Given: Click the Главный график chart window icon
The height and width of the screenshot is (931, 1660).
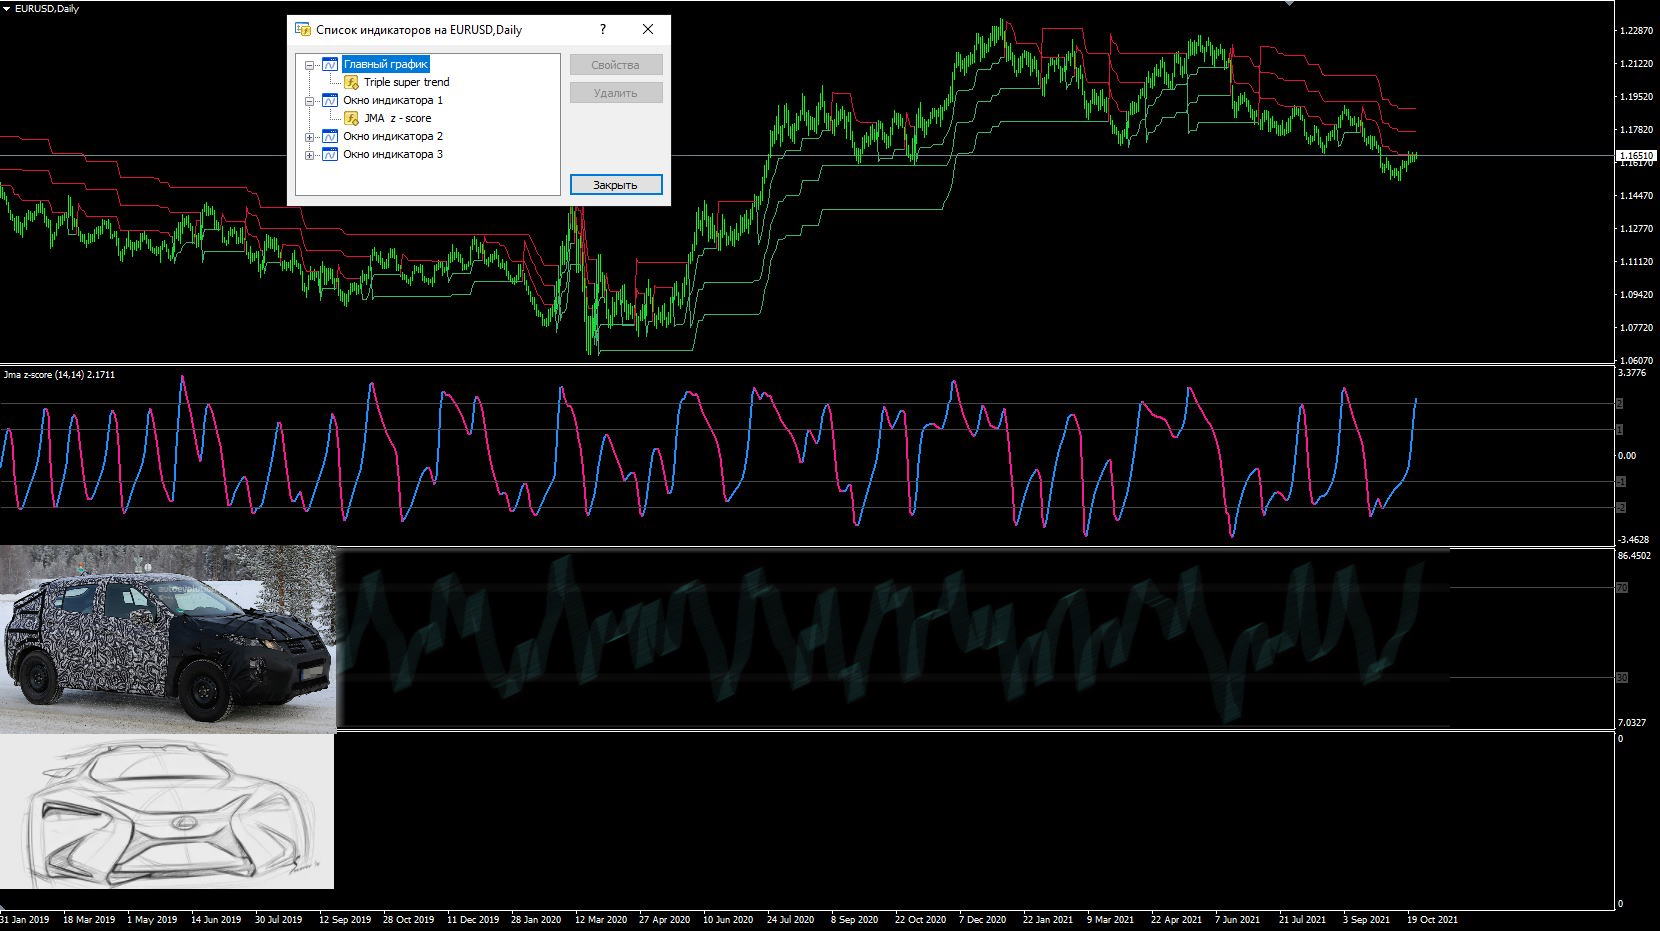Looking at the screenshot, I should pos(330,64).
